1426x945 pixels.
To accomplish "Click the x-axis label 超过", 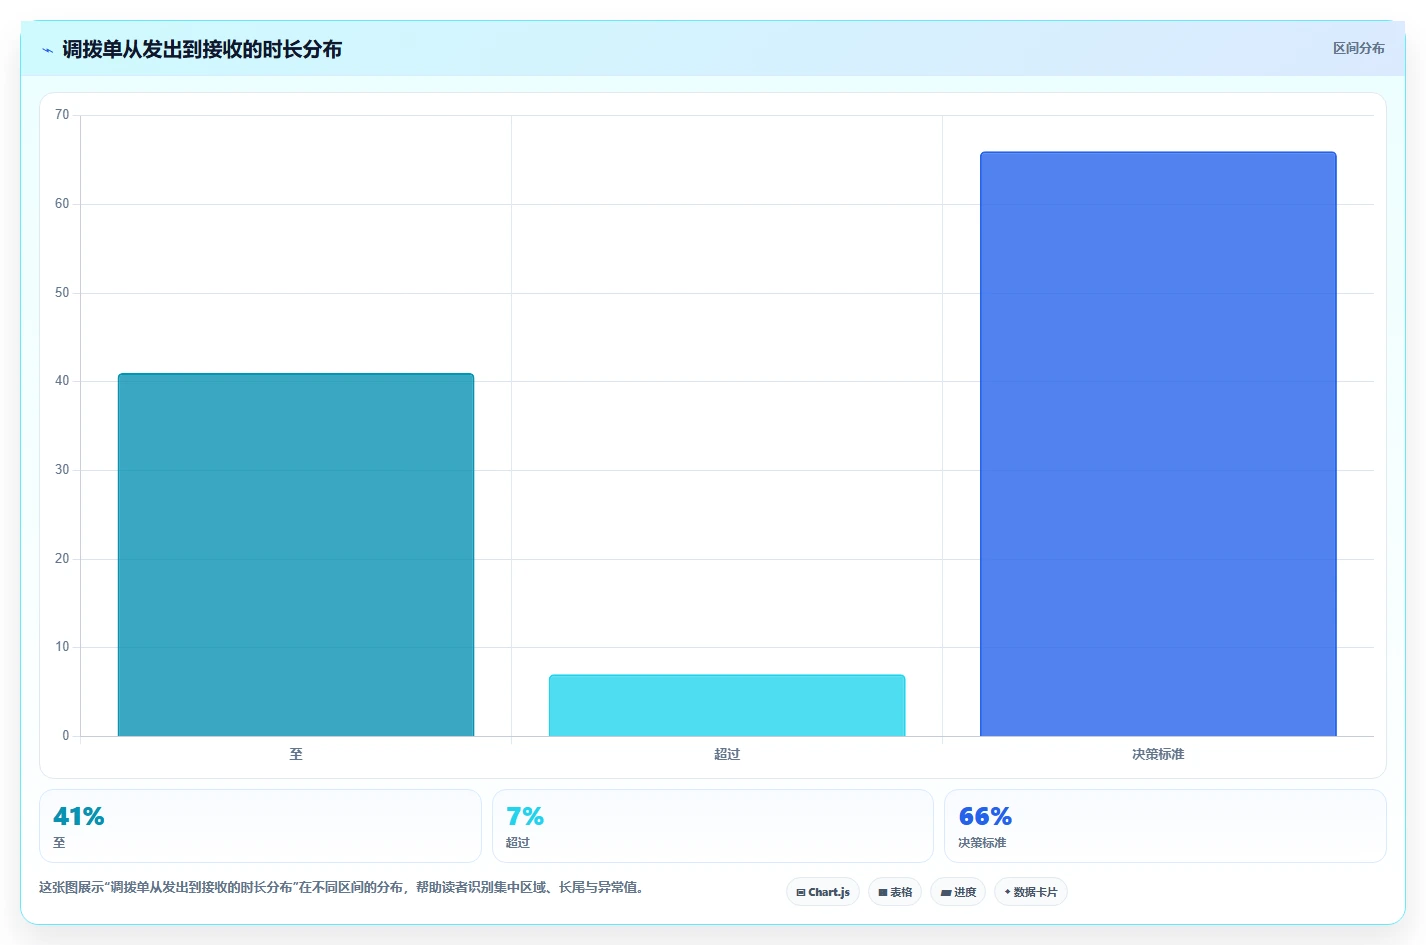I will click(x=727, y=754).
